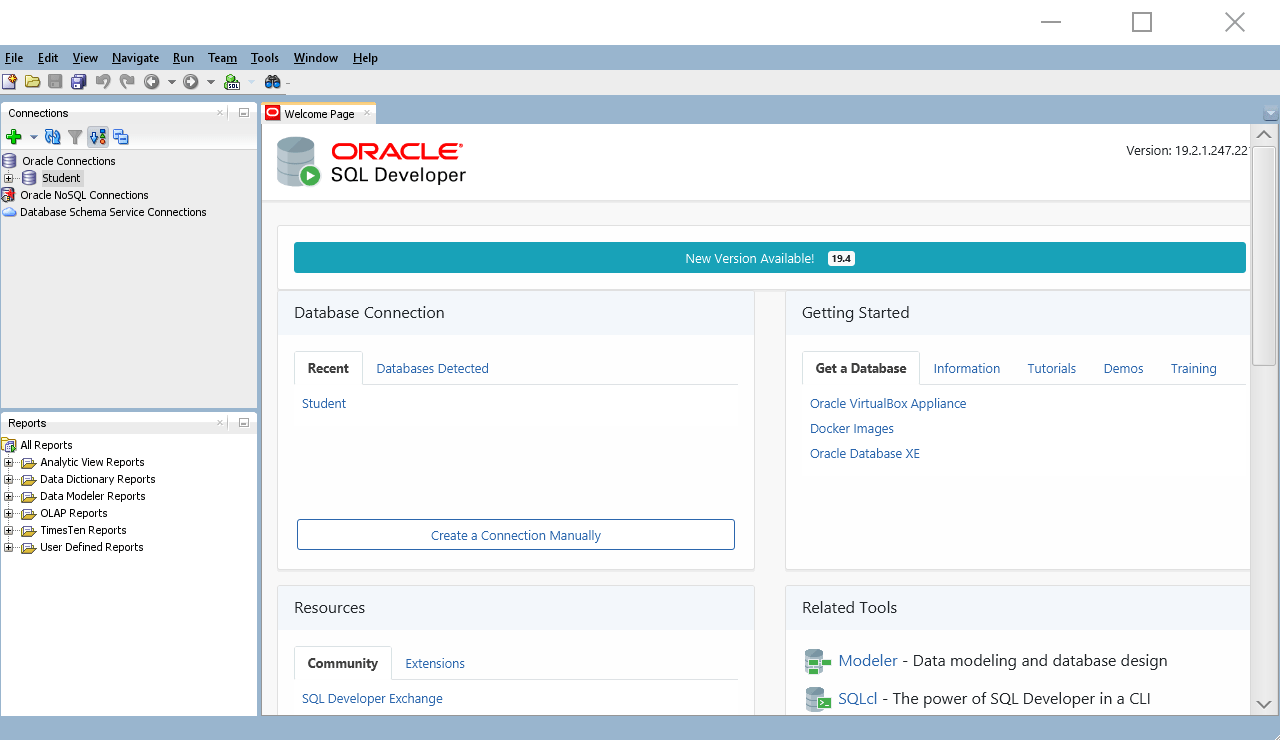Image resolution: width=1280 pixels, height=740 pixels.
Task: Click the Save All toolbar icon
Action: point(78,82)
